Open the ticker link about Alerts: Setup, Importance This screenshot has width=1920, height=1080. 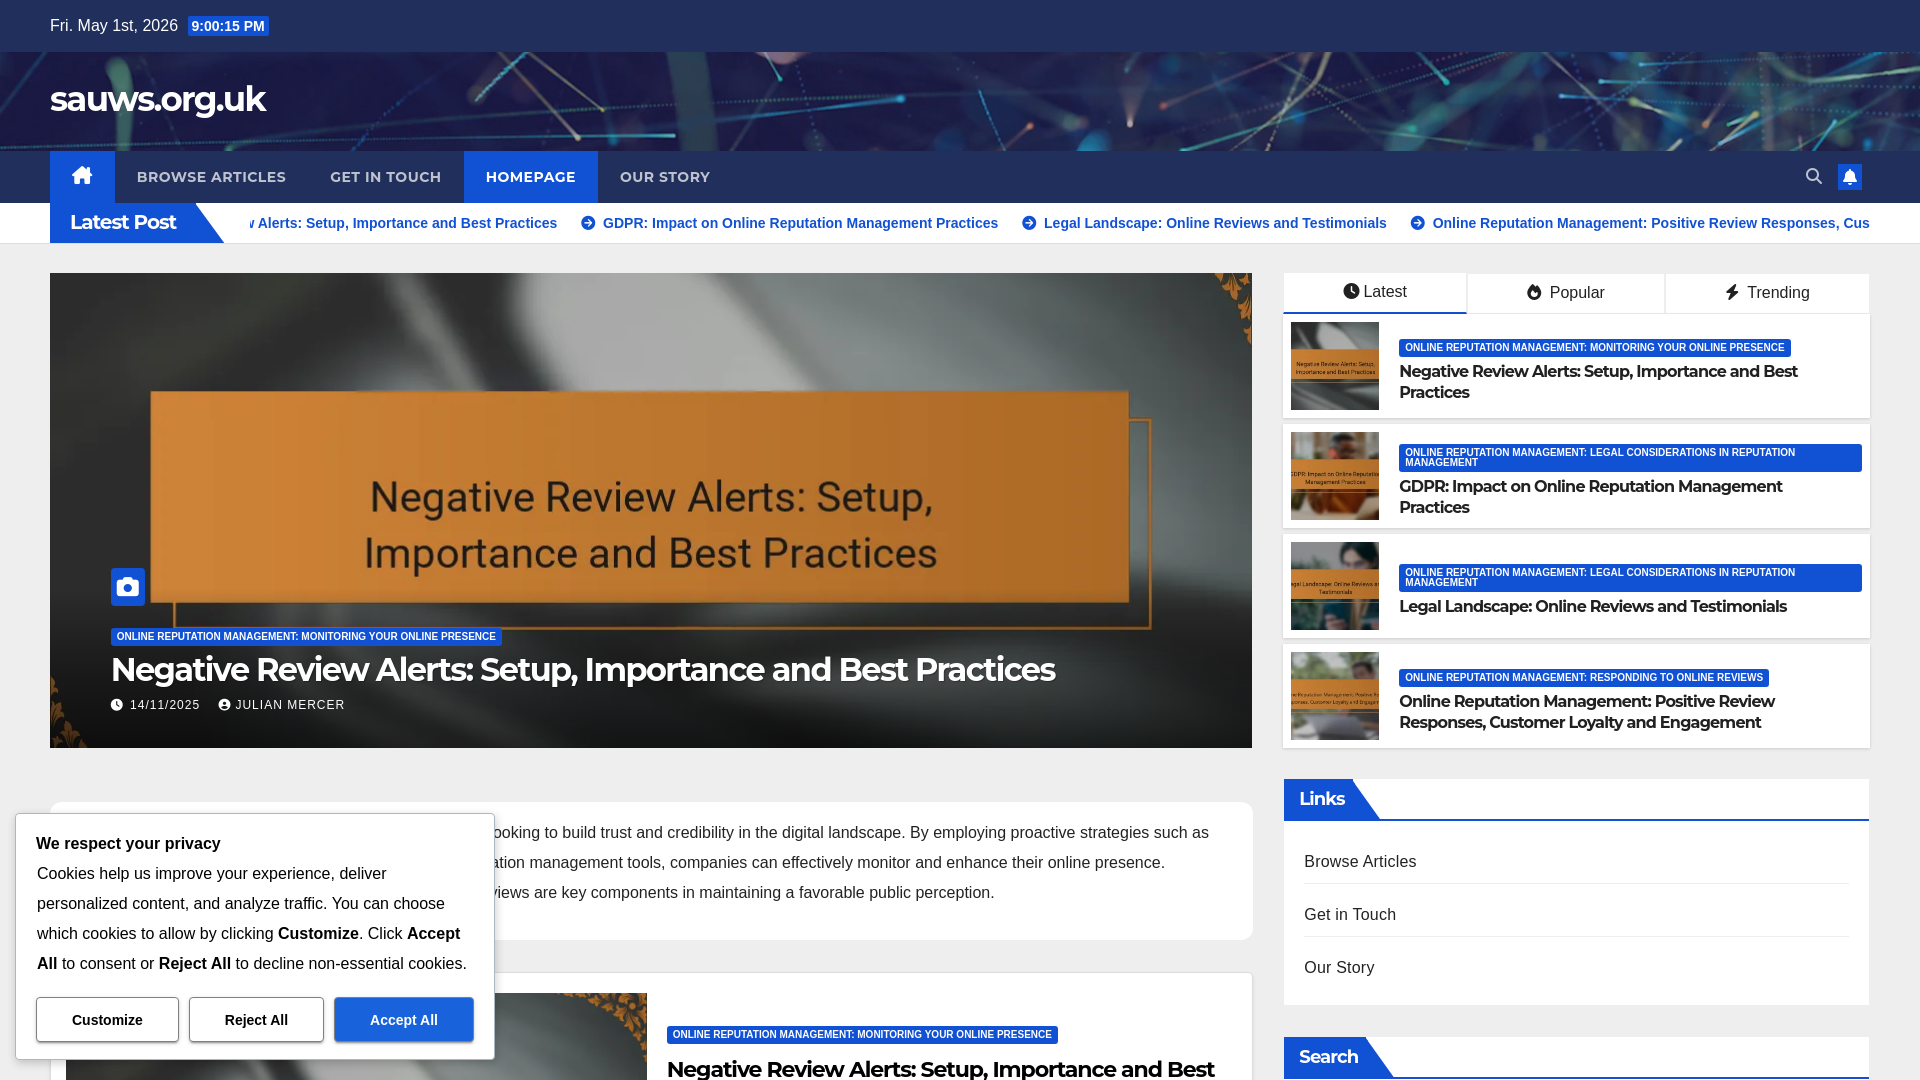tap(404, 223)
